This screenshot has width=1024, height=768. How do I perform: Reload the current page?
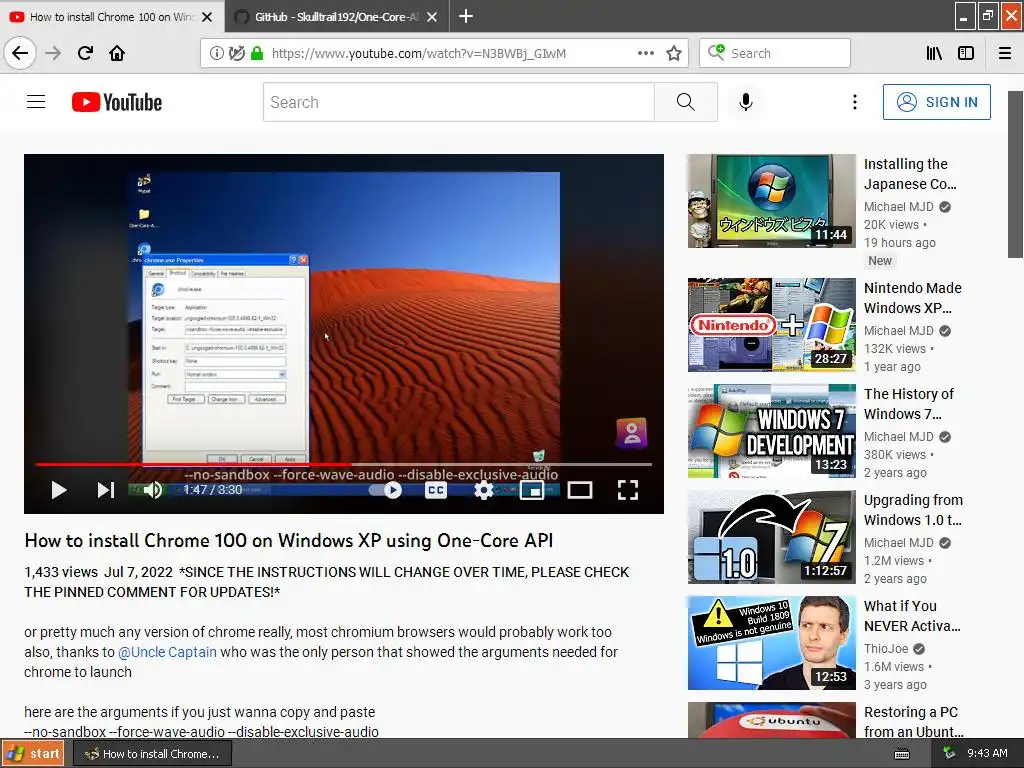point(85,53)
